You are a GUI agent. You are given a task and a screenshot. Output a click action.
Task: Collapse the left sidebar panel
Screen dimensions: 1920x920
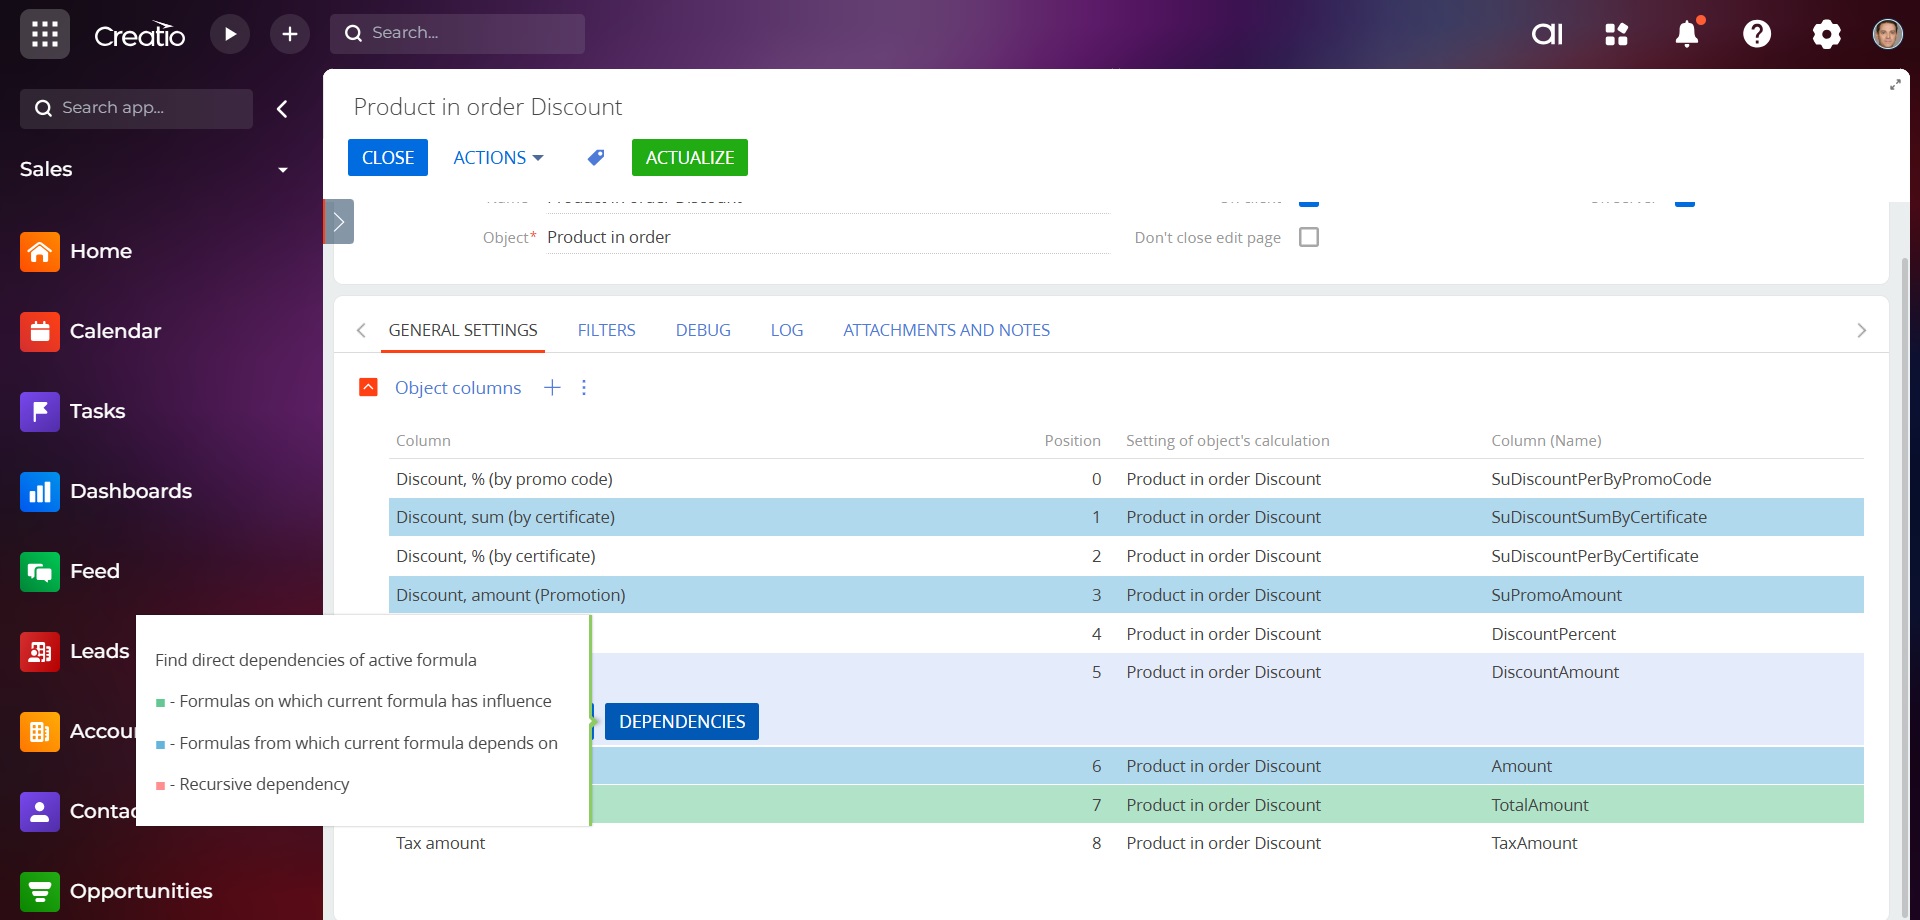(x=282, y=109)
